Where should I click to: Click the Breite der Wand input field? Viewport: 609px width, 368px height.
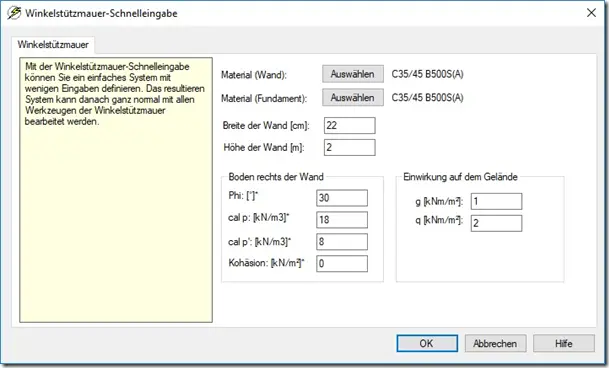click(350, 126)
